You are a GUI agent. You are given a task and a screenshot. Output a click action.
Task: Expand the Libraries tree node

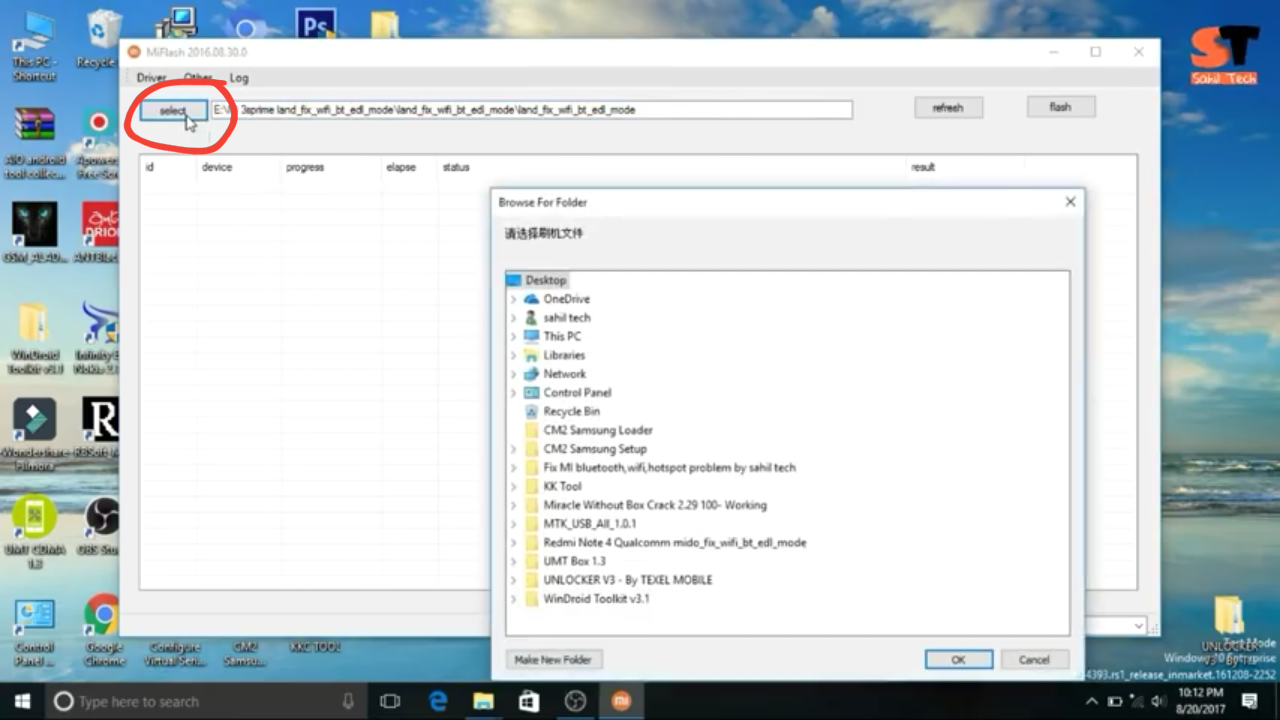(514, 355)
